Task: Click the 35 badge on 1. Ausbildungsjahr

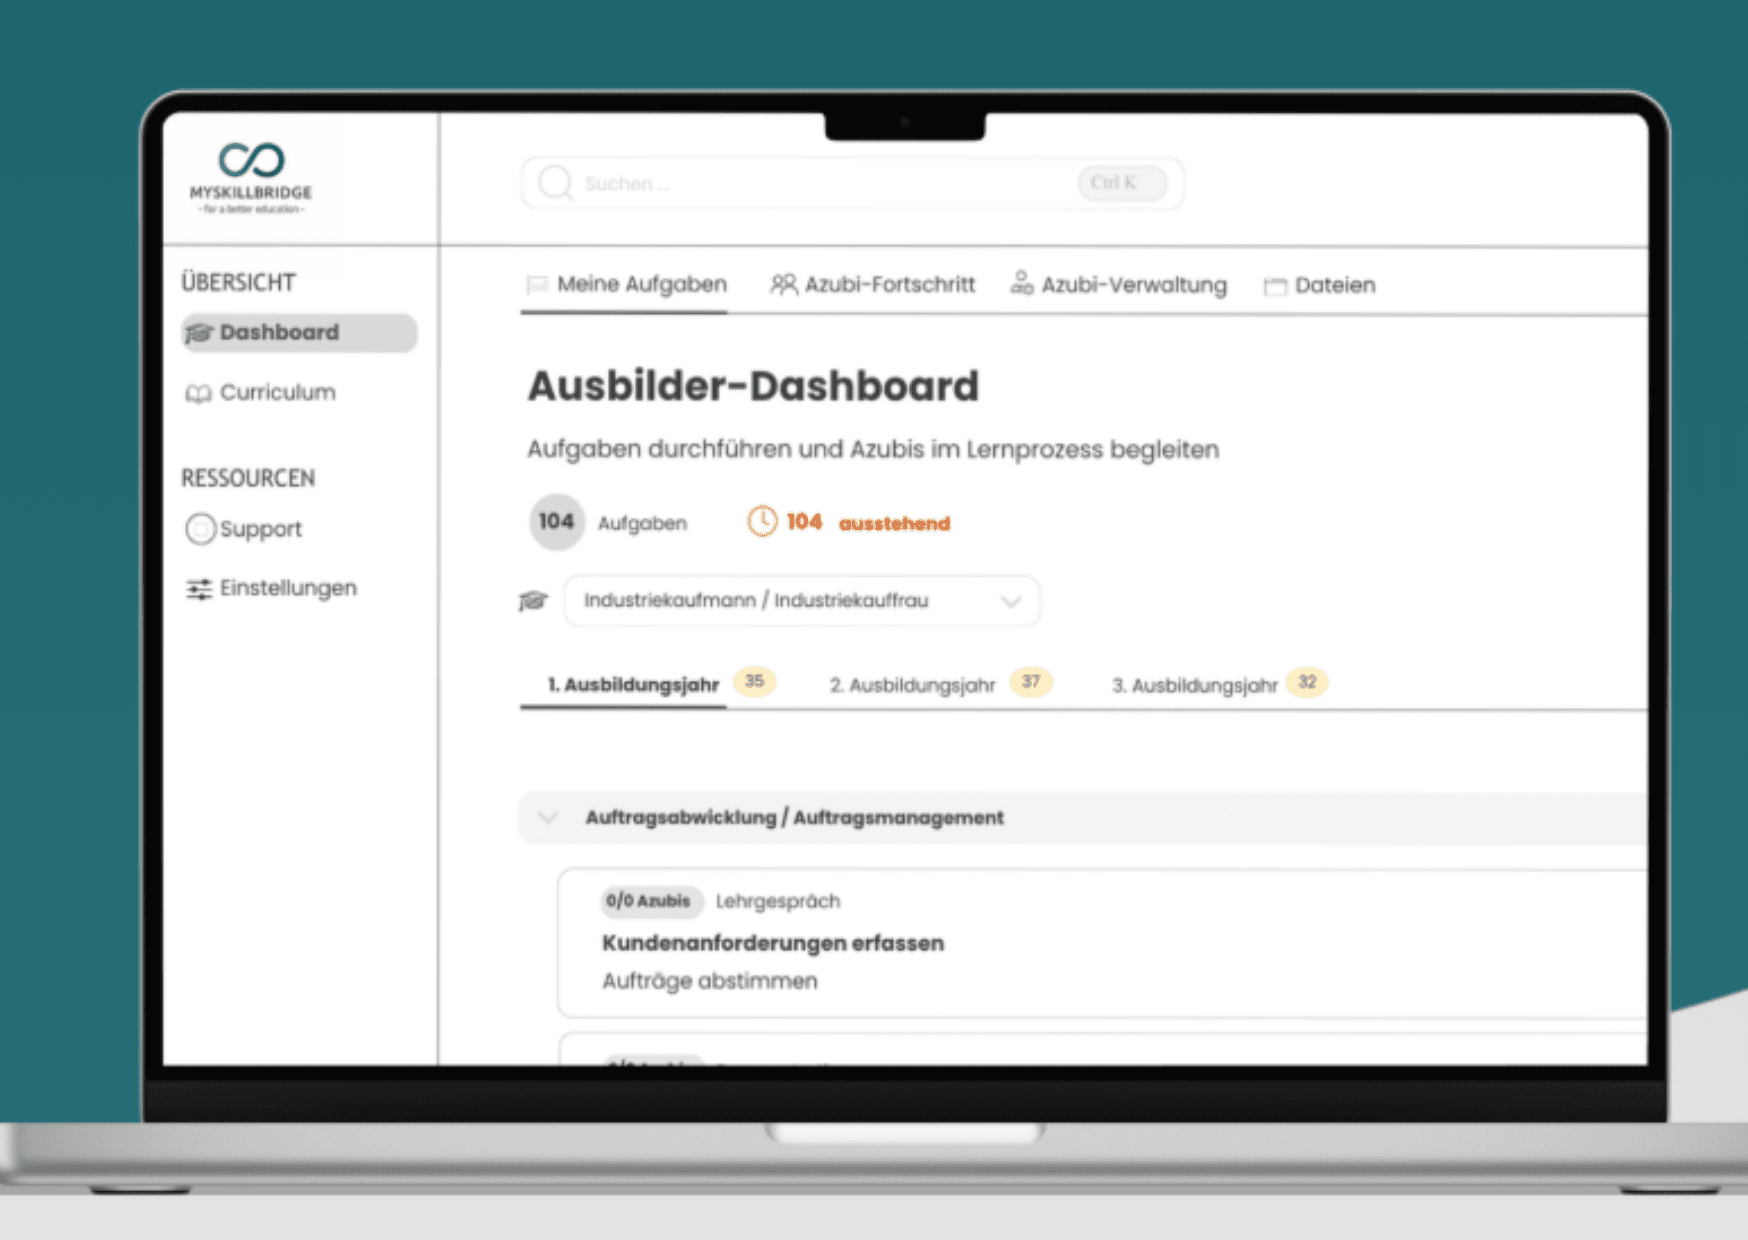Action: coord(754,681)
